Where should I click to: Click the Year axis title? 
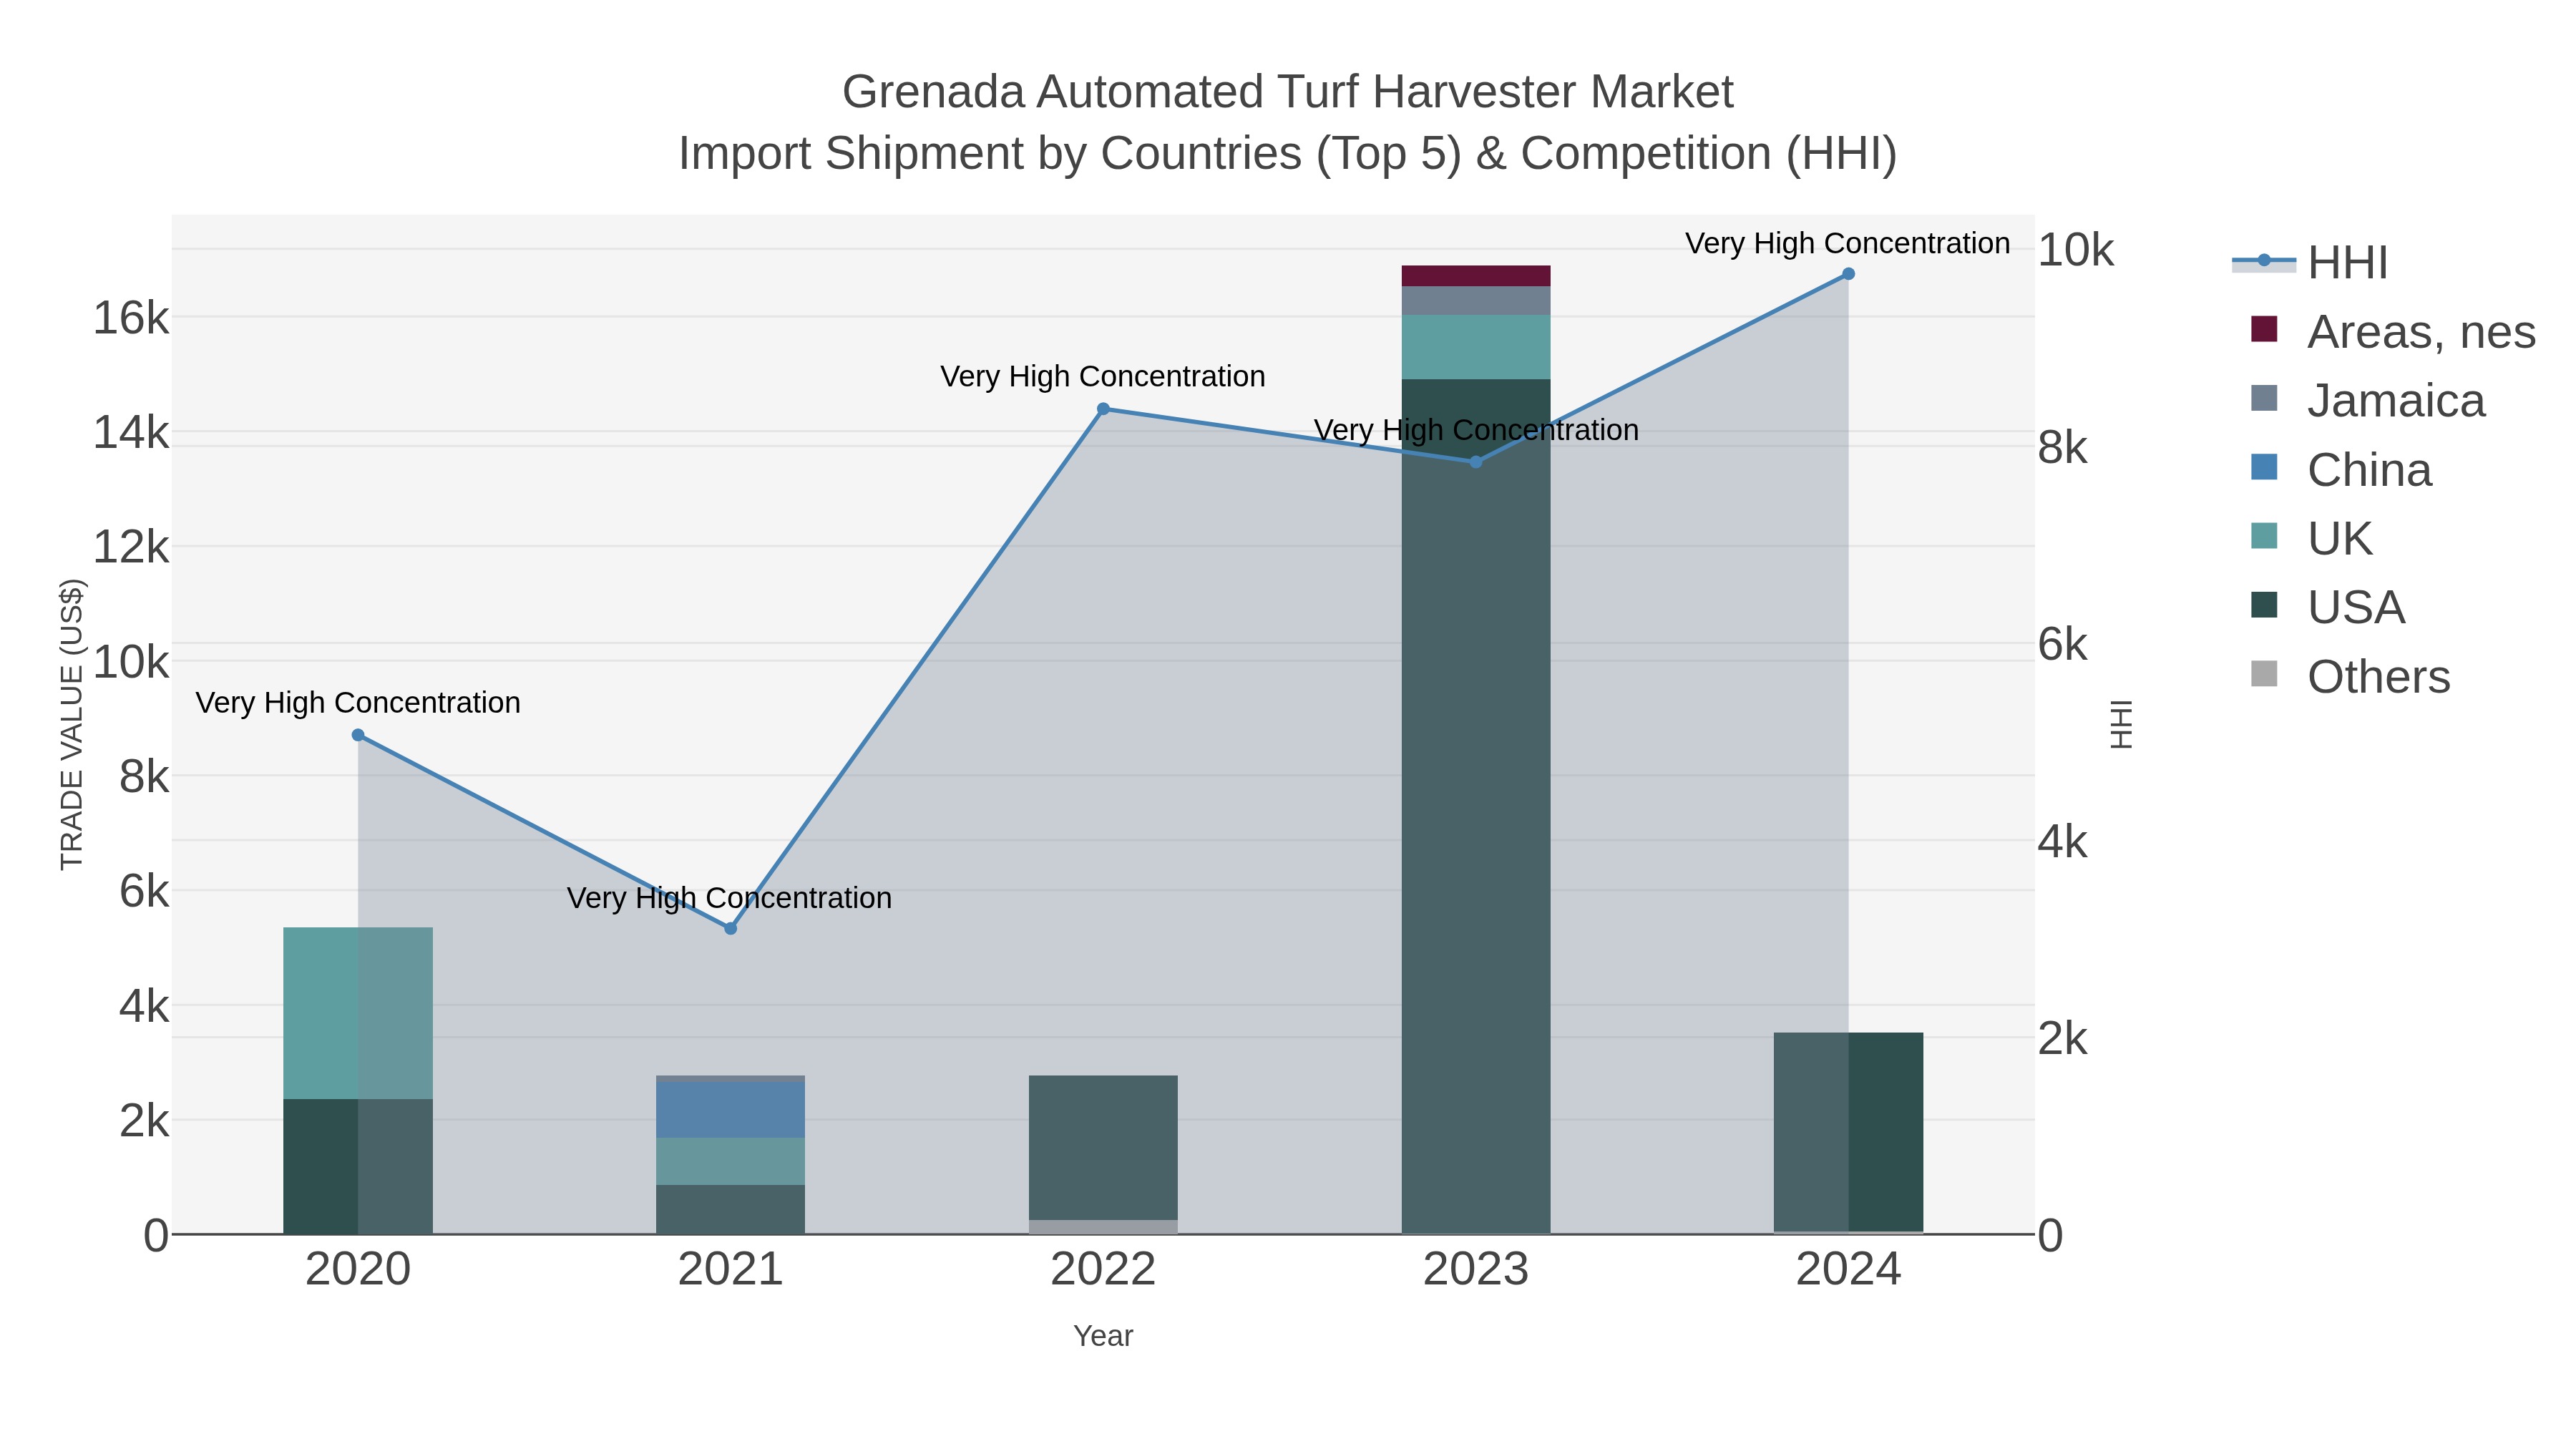[x=1103, y=1335]
